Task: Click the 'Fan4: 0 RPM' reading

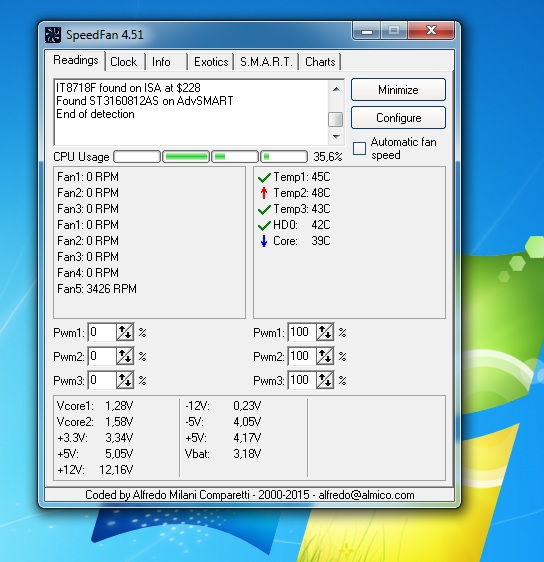Action: [x=88, y=273]
